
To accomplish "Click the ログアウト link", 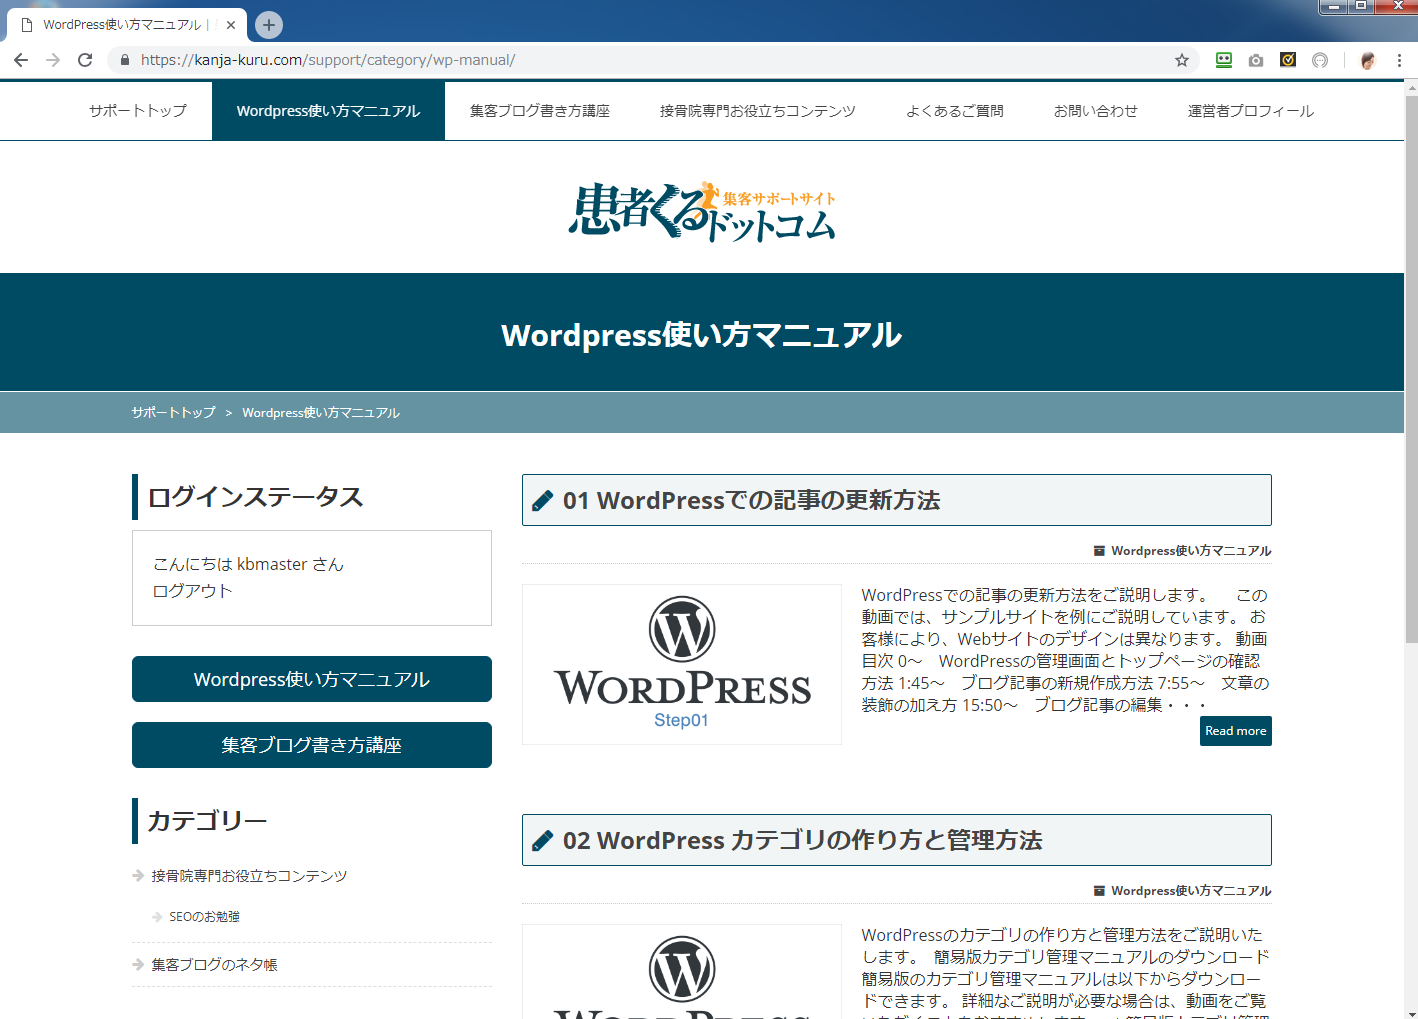I will pos(192,591).
